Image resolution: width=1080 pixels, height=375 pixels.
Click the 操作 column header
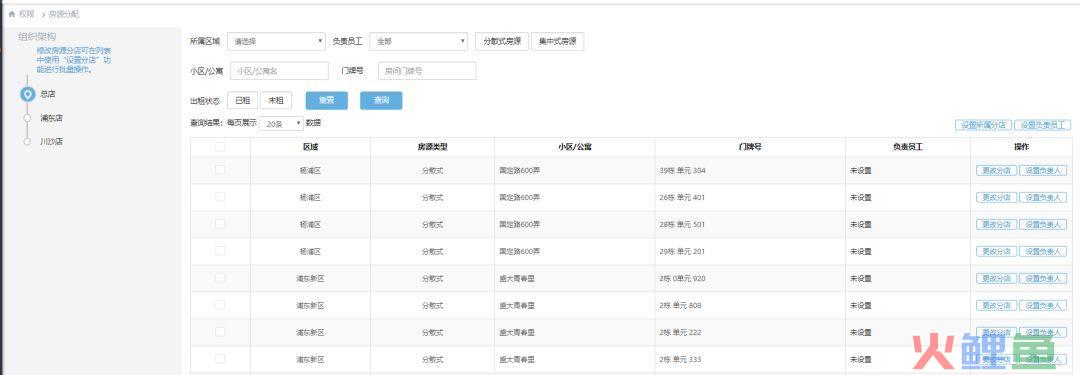1021,147
